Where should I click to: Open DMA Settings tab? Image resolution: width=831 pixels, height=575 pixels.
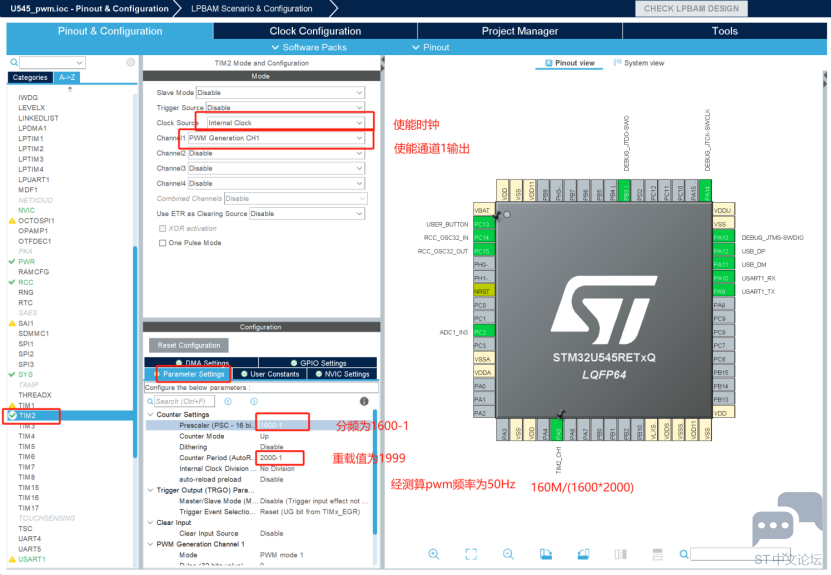pos(202,363)
